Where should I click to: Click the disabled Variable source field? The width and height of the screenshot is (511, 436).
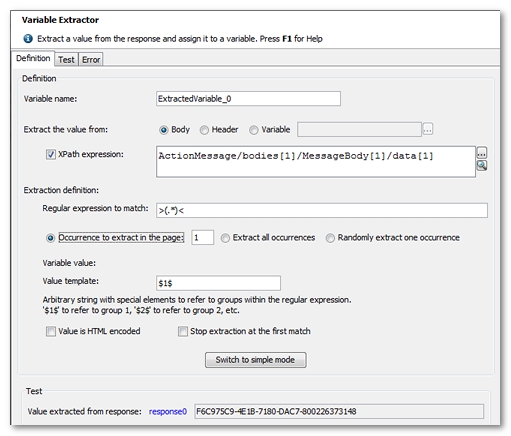[359, 129]
